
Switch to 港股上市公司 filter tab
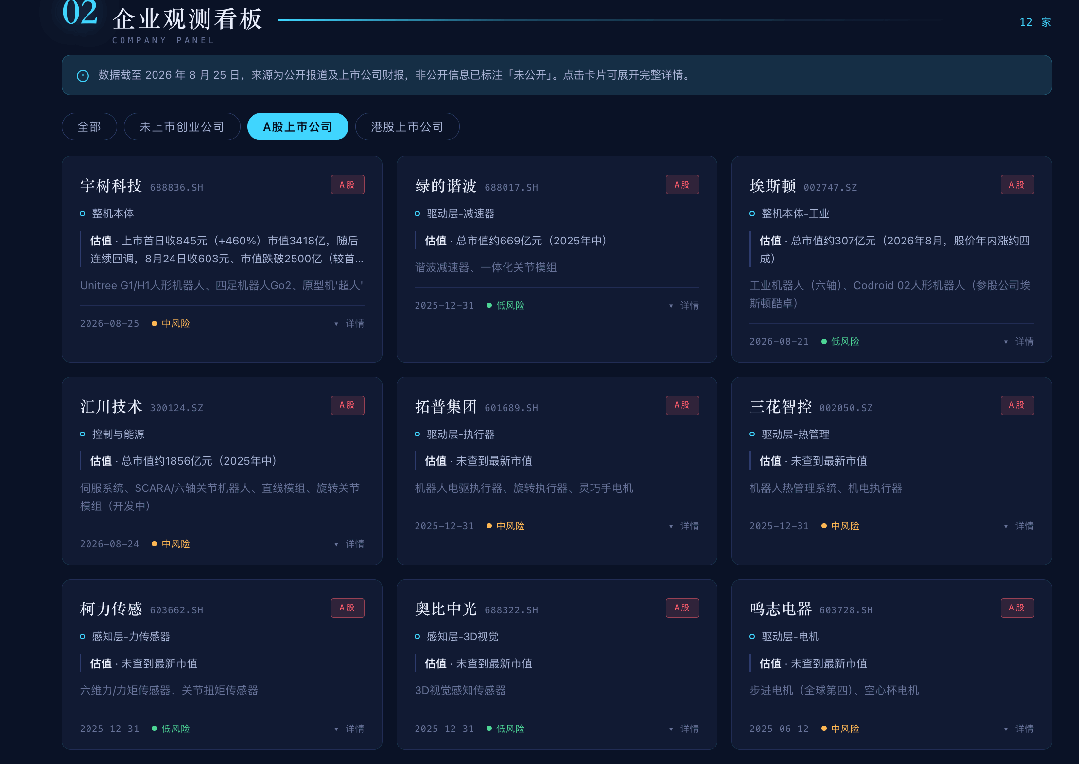pos(407,127)
